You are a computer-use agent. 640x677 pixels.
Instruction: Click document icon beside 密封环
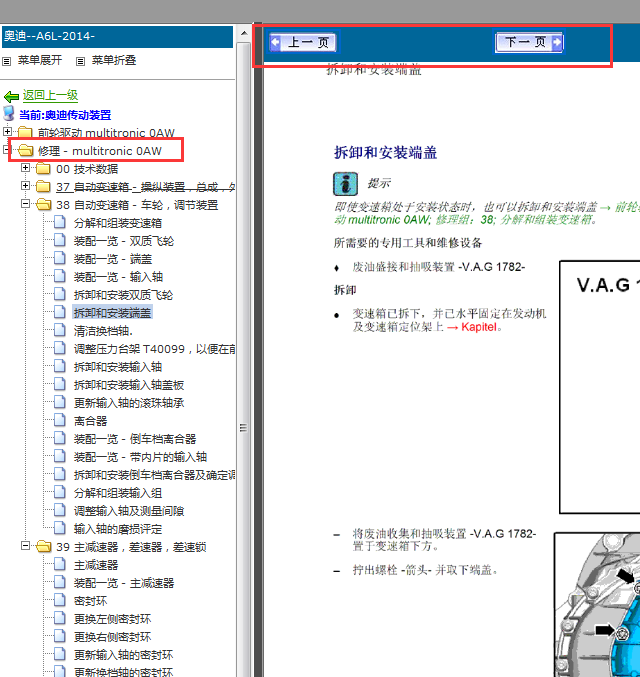coord(60,600)
